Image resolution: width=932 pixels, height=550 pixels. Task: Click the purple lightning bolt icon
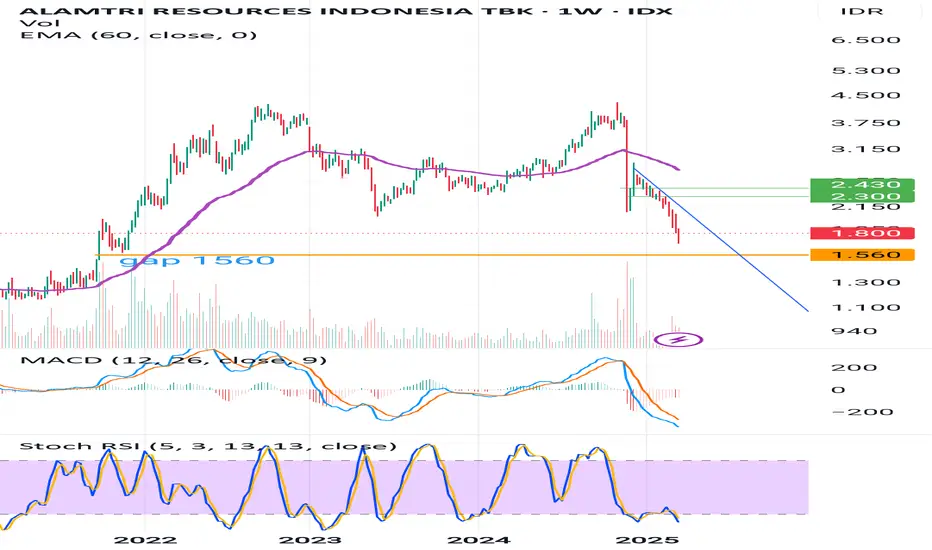pos(678,340)
